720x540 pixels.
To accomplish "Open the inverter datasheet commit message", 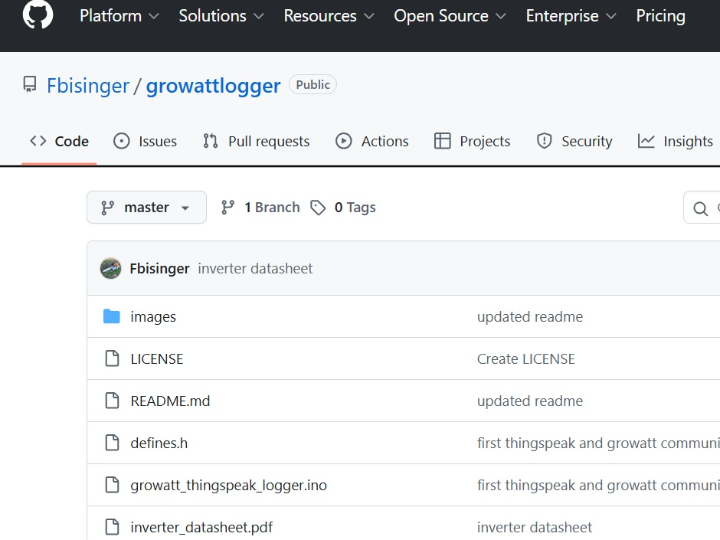I will (255, 268).
